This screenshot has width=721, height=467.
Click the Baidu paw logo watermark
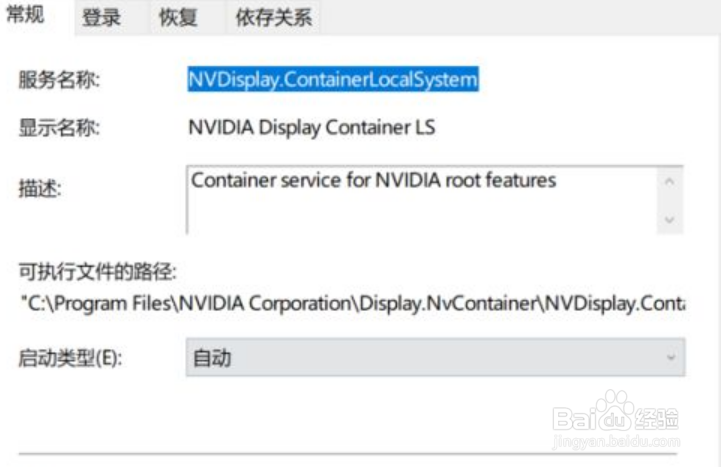coord(617,411)
